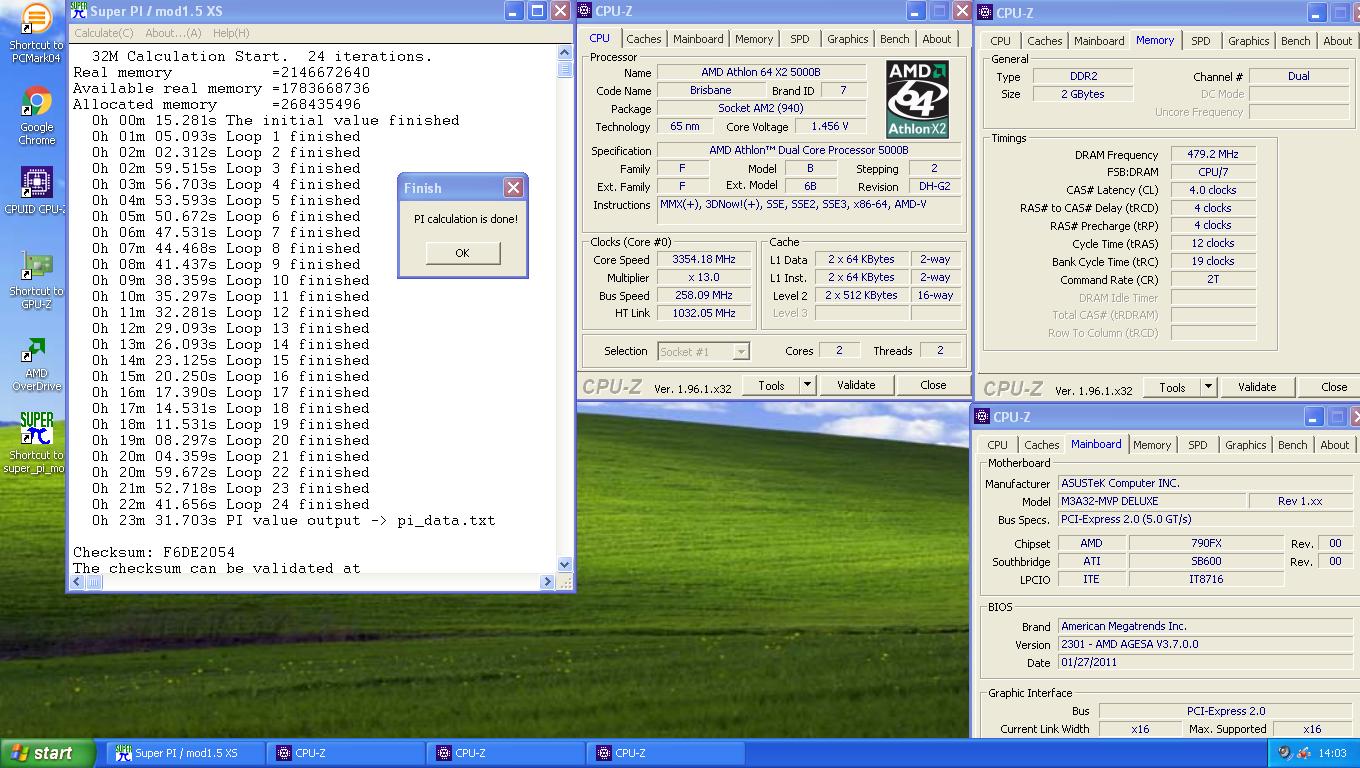Click the vertical scrollbar up arrow in Super PI
The height and width of the screenshot is (768, 1360).
coord(564,53)
